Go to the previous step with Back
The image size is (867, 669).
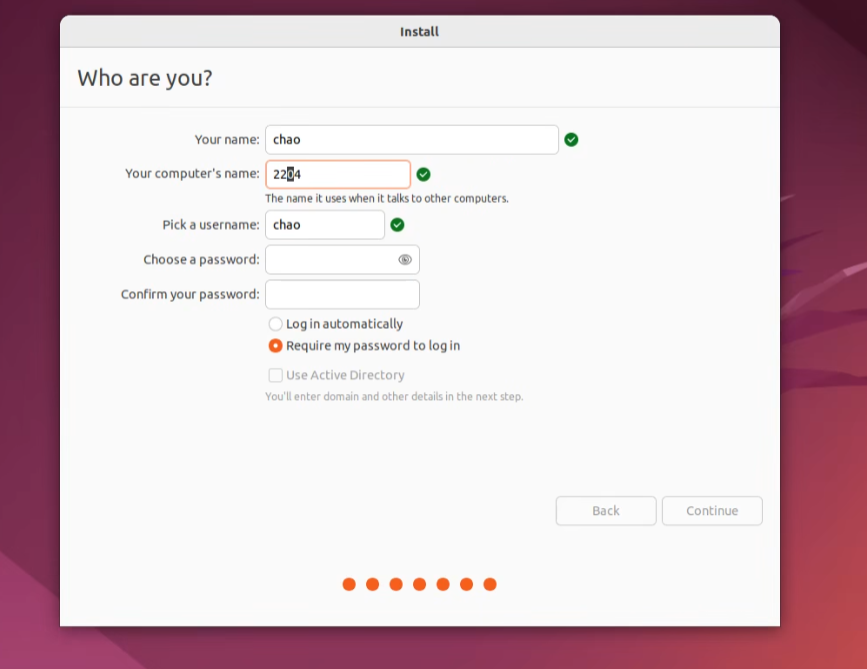coord(606,511)
